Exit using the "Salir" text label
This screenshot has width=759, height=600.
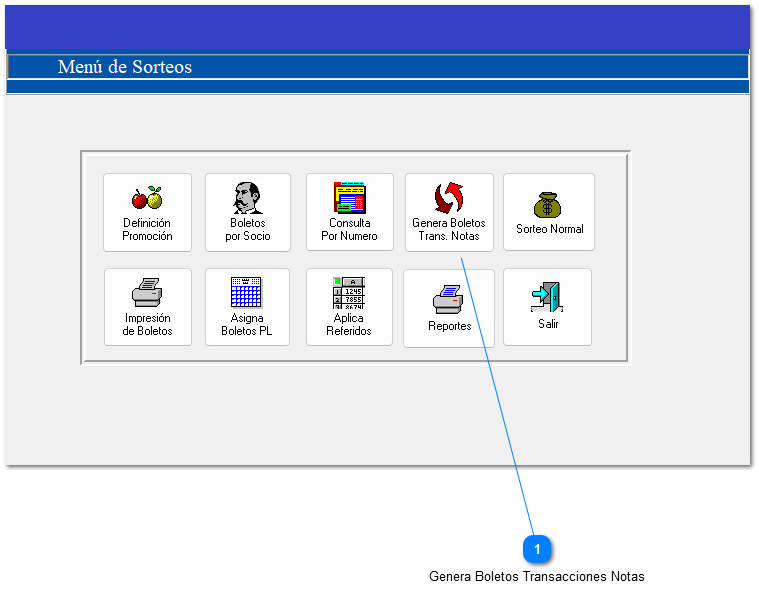point(548,325)
